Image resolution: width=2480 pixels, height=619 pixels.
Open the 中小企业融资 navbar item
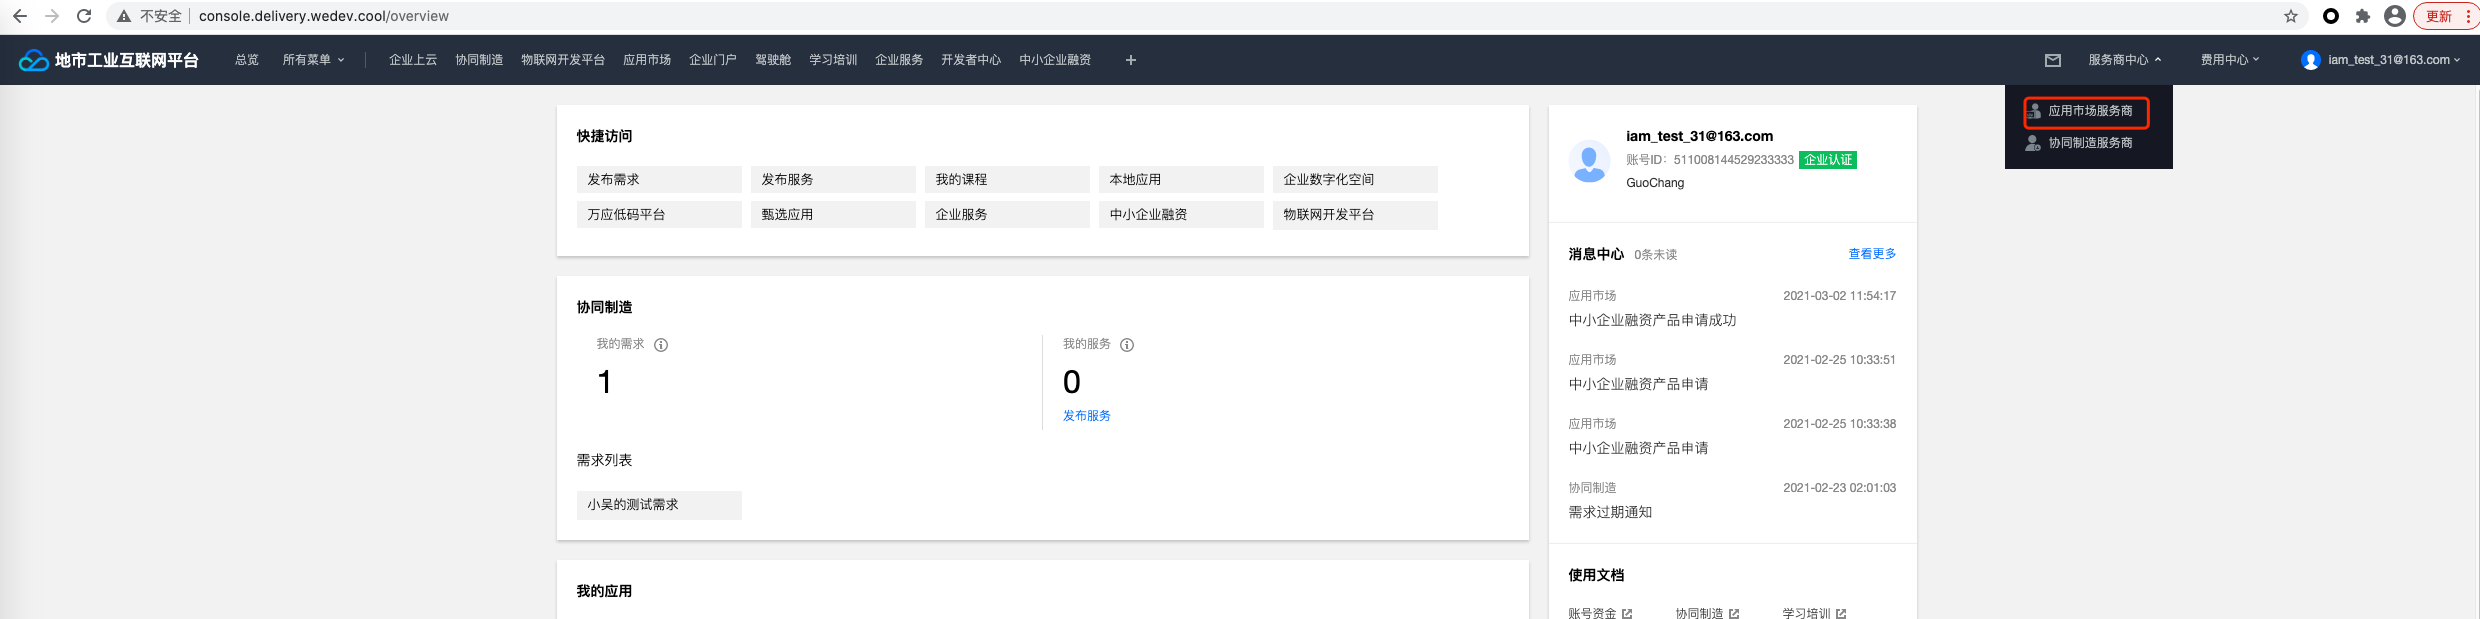(x=1055, y=60)
